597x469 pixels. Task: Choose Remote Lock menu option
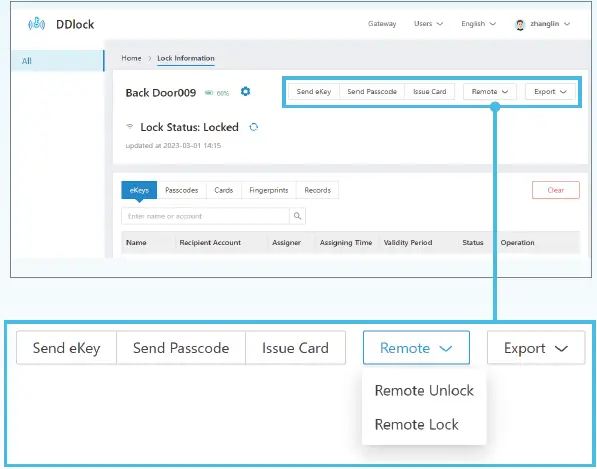424,424
